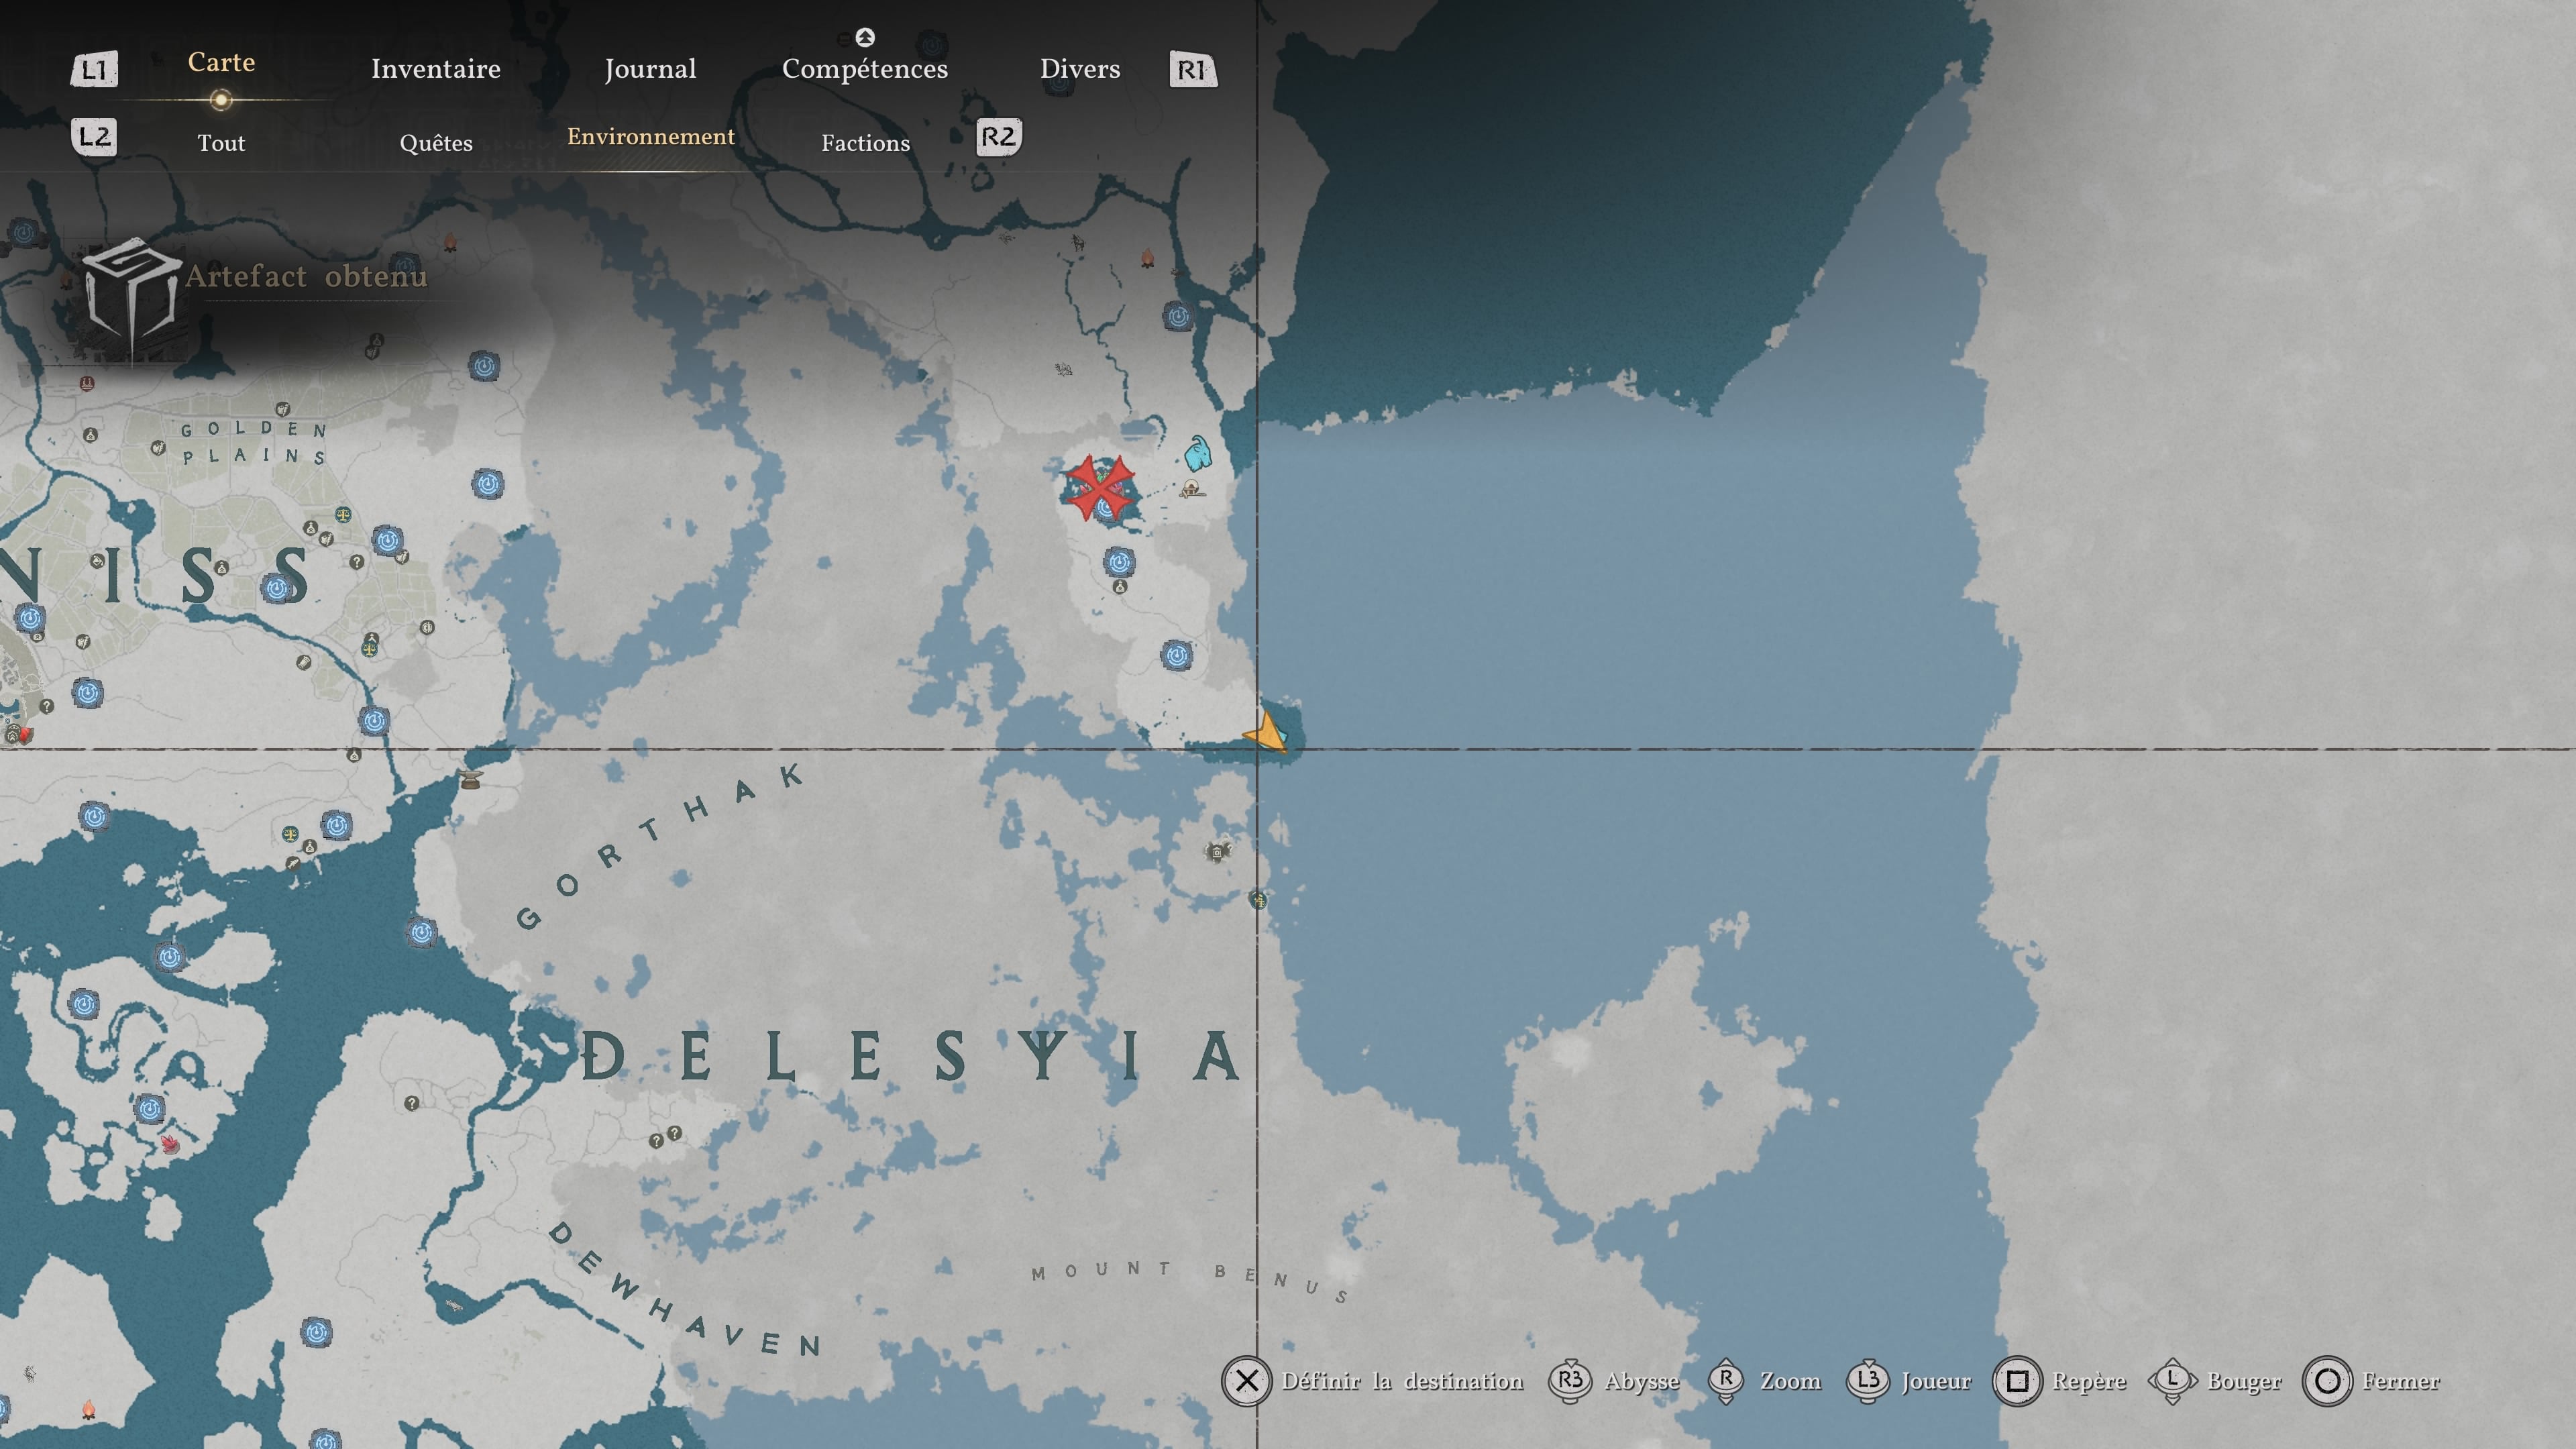Select the domed hut icon below the cyan beast
This screenshot has width=2576, height=1449.
(1191, 489)
